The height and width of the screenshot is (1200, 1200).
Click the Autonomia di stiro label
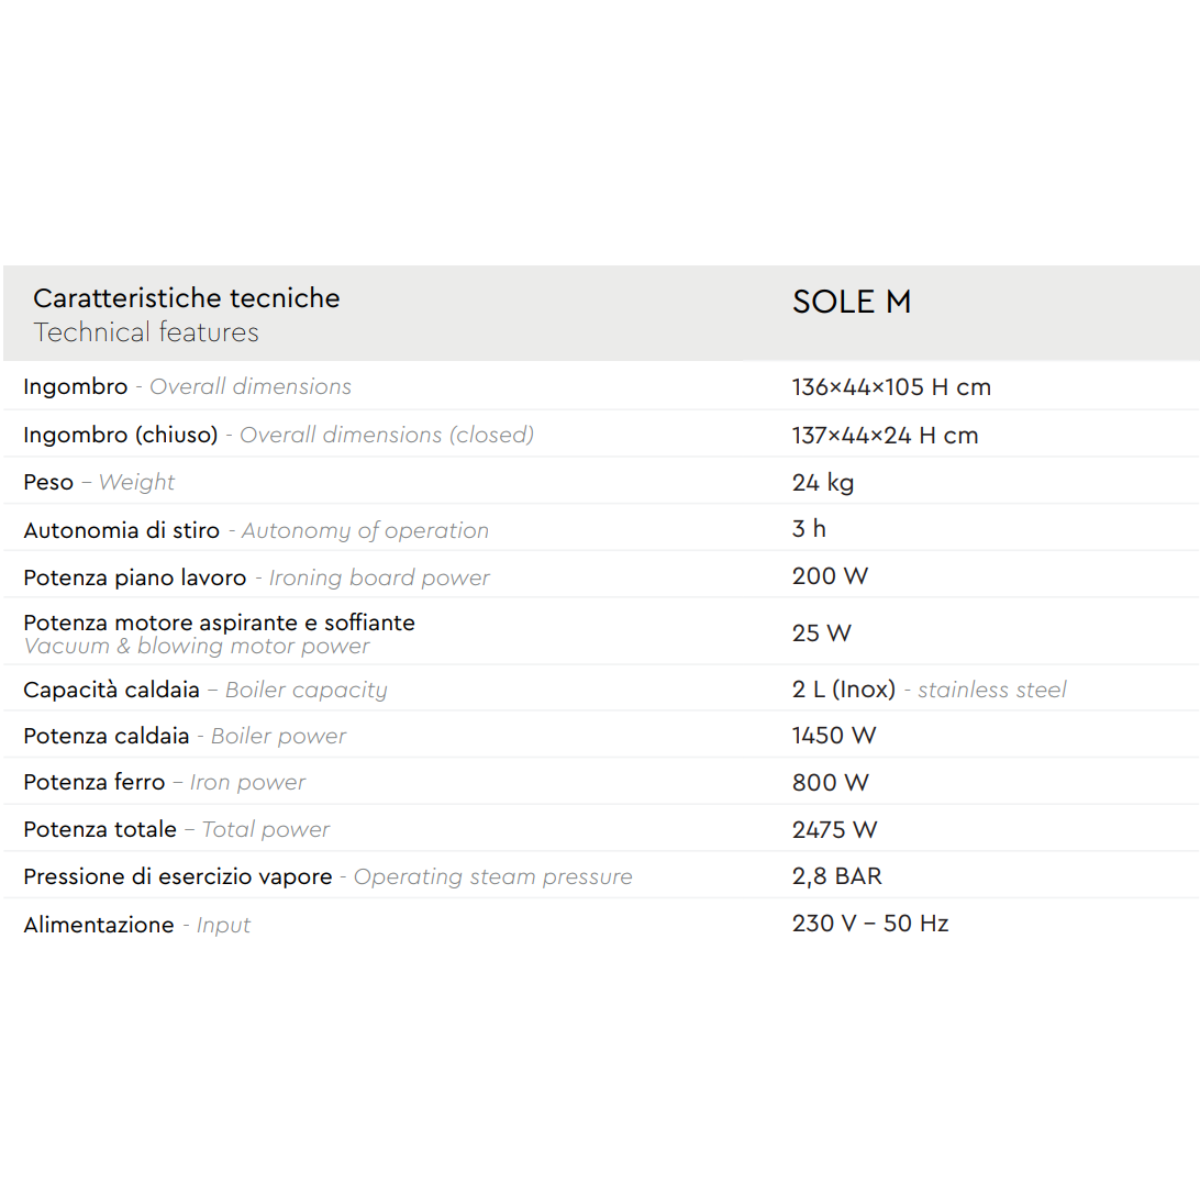click(256, 530)
